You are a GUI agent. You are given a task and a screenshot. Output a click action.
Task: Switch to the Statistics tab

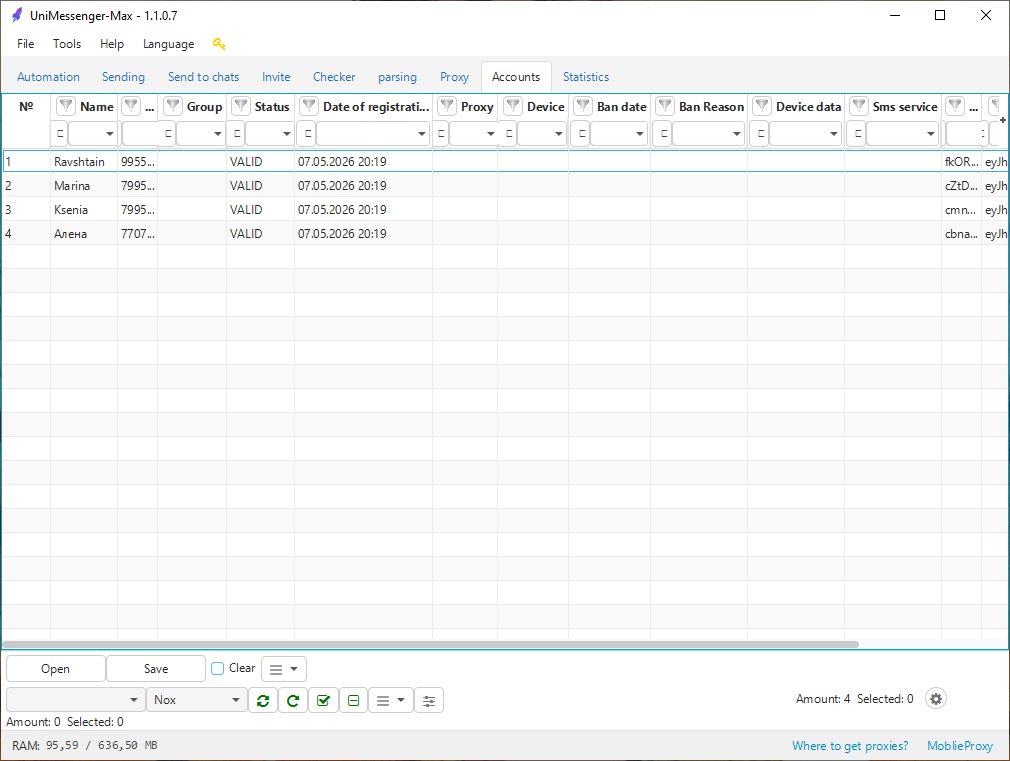pyautogui.click(x=586, y=77)
